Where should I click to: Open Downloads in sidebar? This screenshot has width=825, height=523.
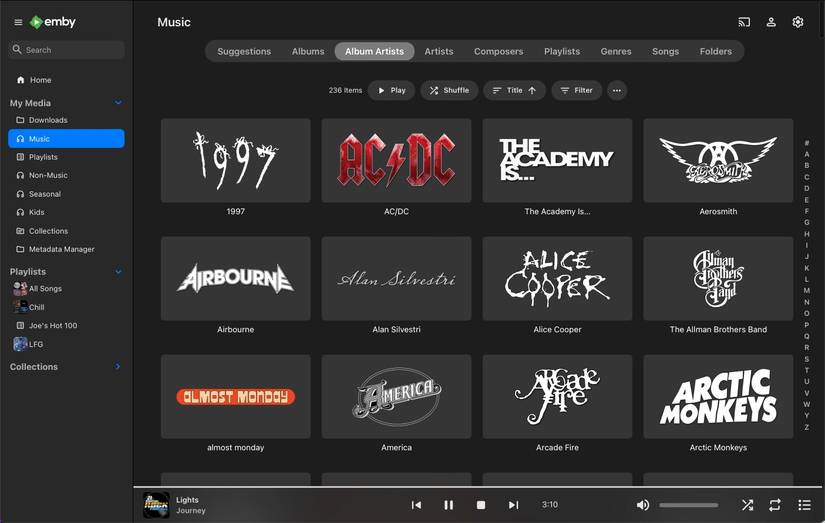[66, 120]
